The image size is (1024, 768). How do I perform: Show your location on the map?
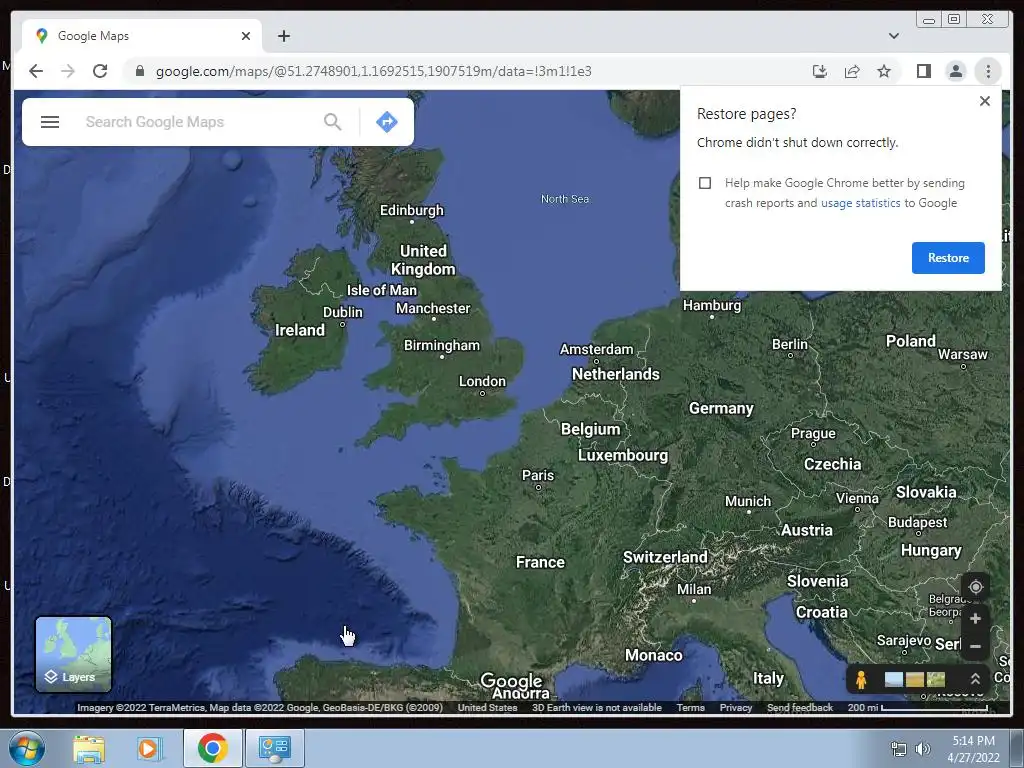coord(976,587)
